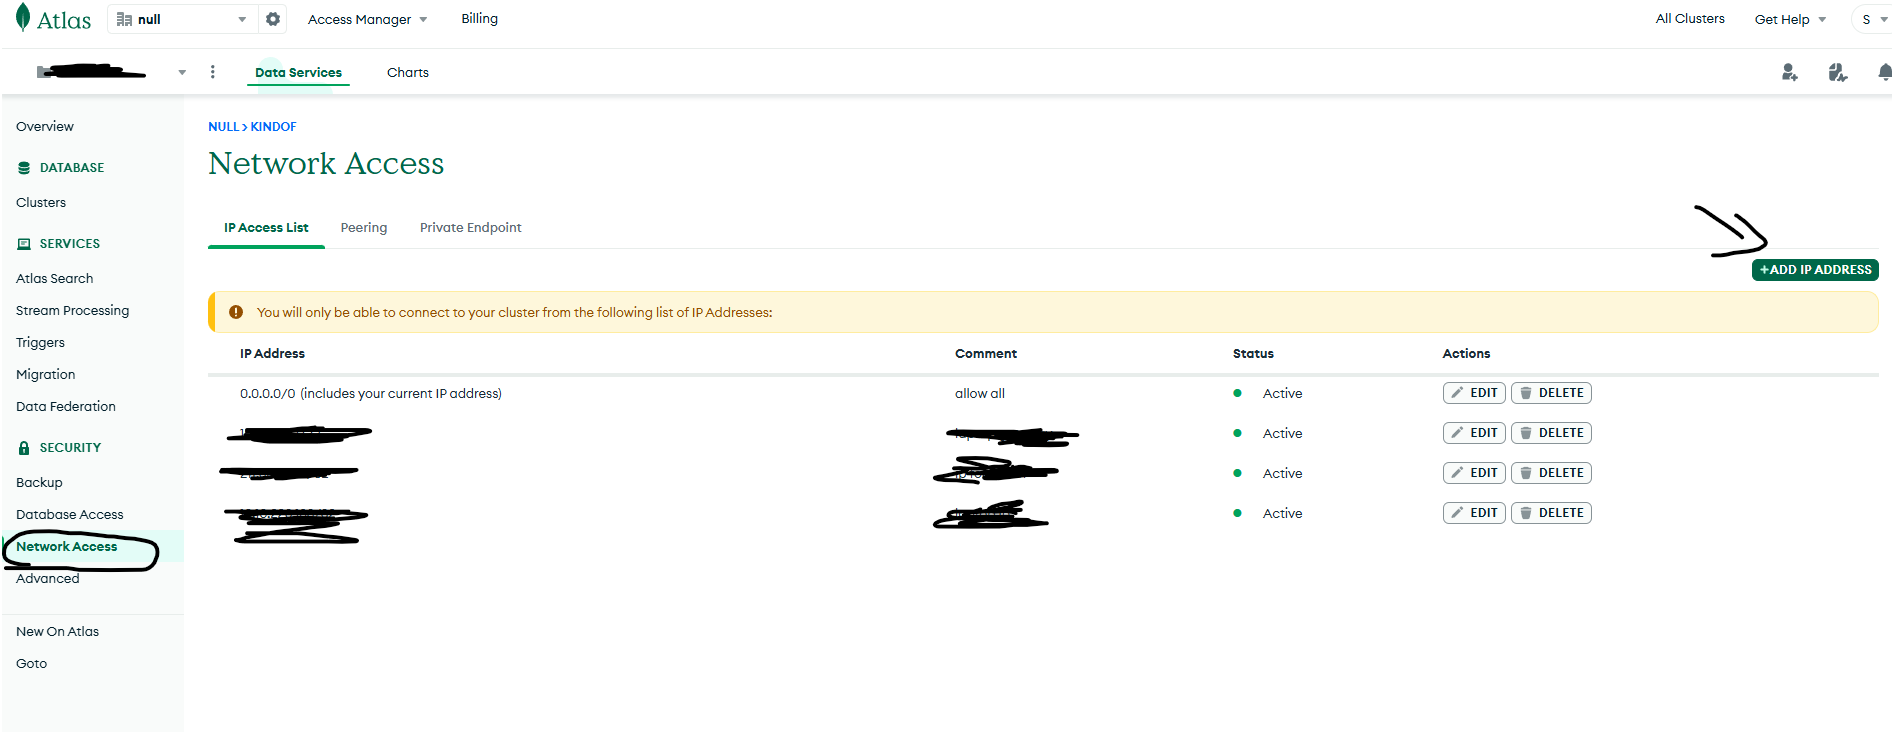This screenshot has height=732, width=1892.
Task: Open Triggers in the sidebar
Action: click(40, 343)
